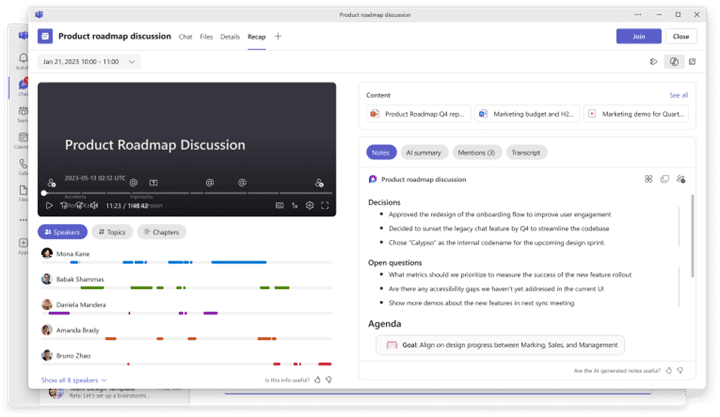Click the Join meeting button
The image size is (720, 417).
[639, 36]
